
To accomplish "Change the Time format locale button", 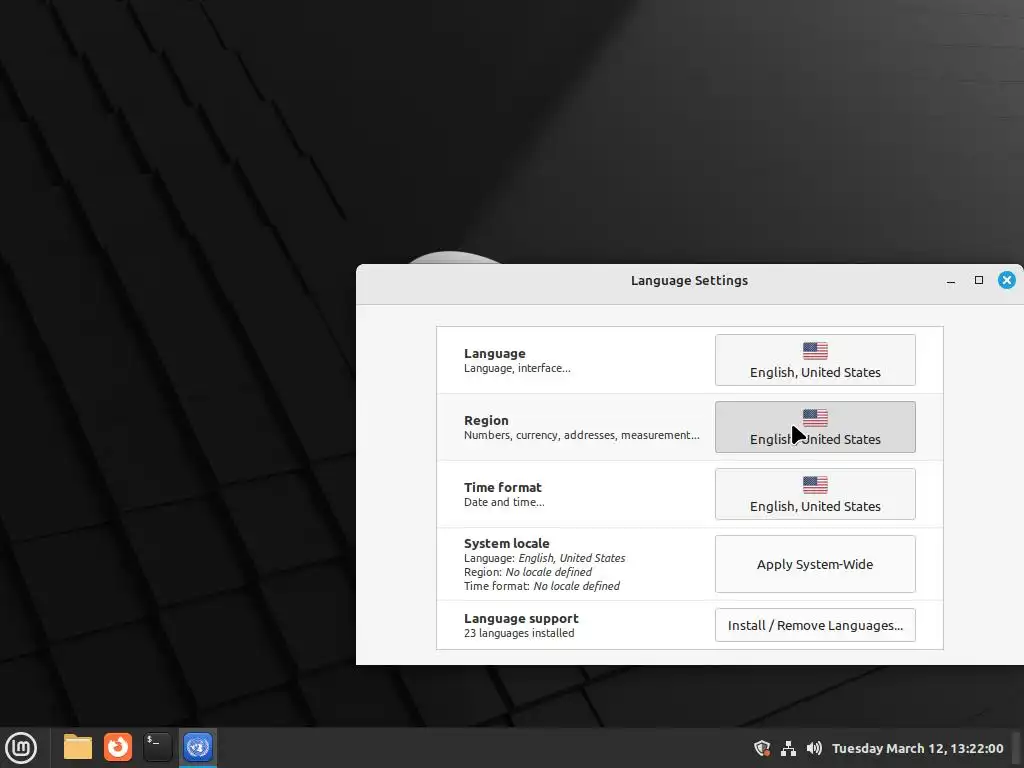I will click(x=815, y=494).
